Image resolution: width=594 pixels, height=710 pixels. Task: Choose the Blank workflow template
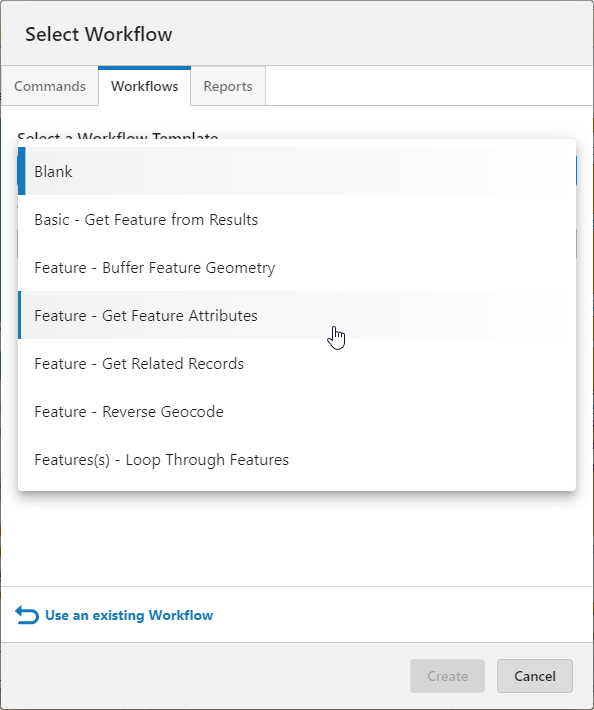(x=297, y=171)
